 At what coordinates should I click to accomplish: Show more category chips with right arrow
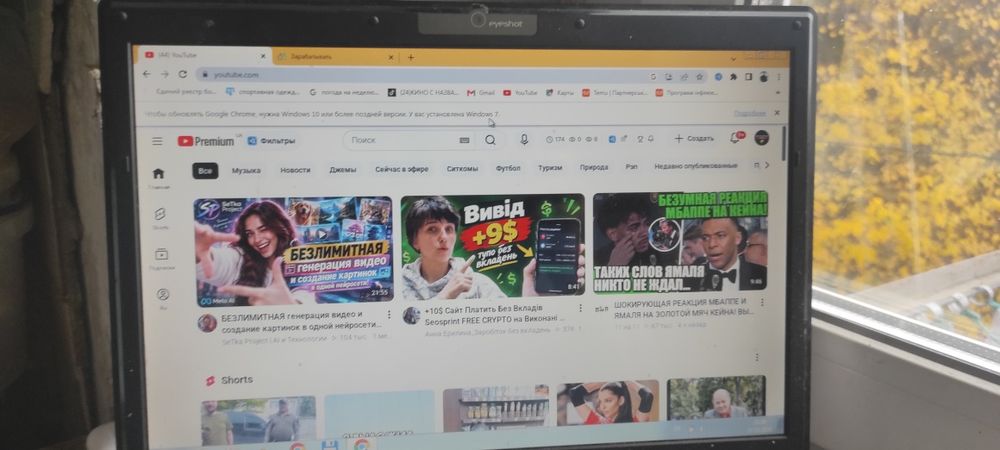point(767,165)
